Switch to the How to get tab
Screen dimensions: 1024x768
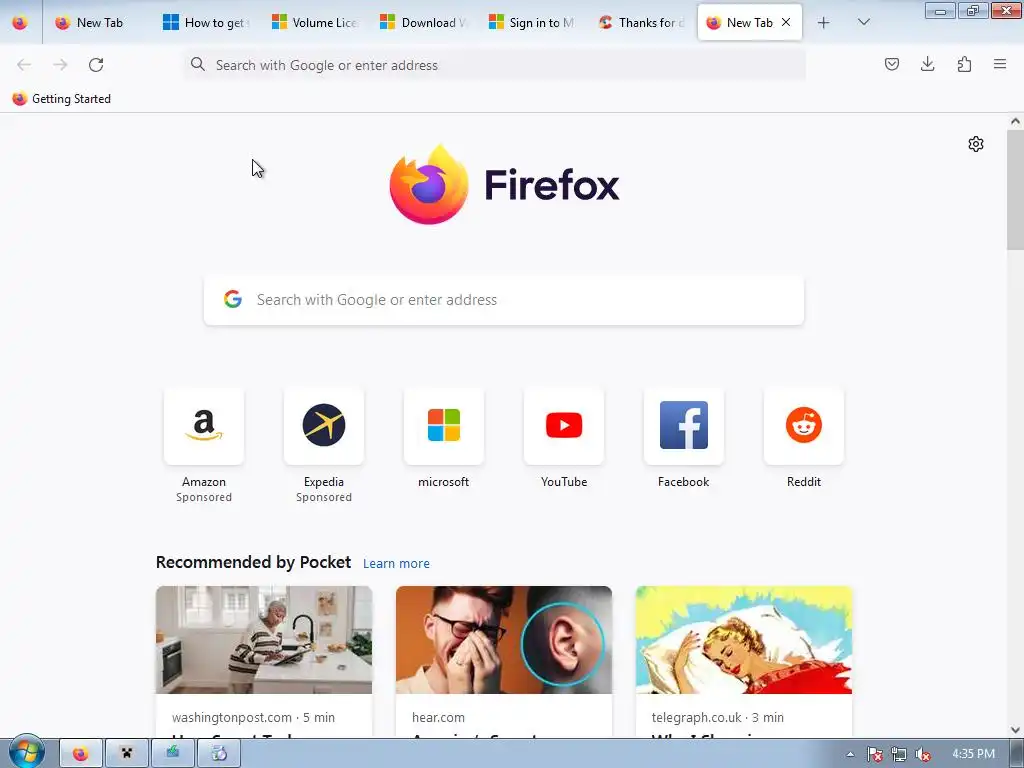[x=206, y=22]
